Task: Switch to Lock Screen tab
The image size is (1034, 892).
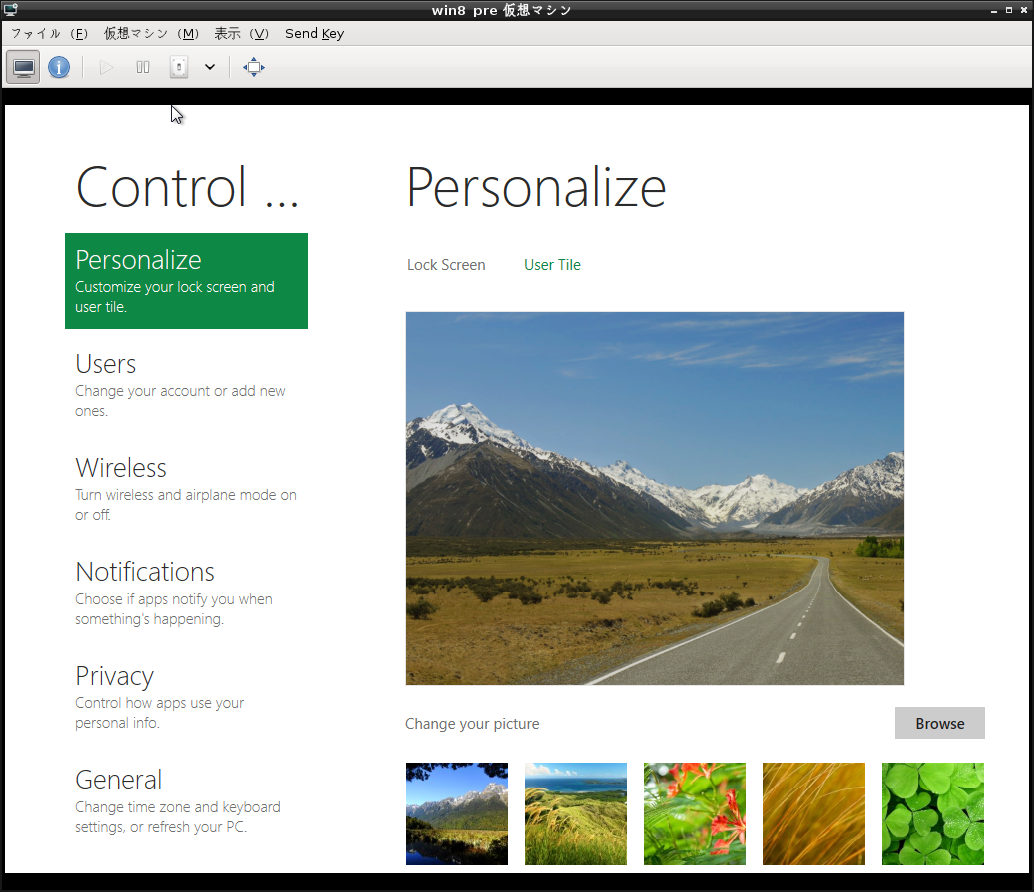Action: [x=446, y=265]
